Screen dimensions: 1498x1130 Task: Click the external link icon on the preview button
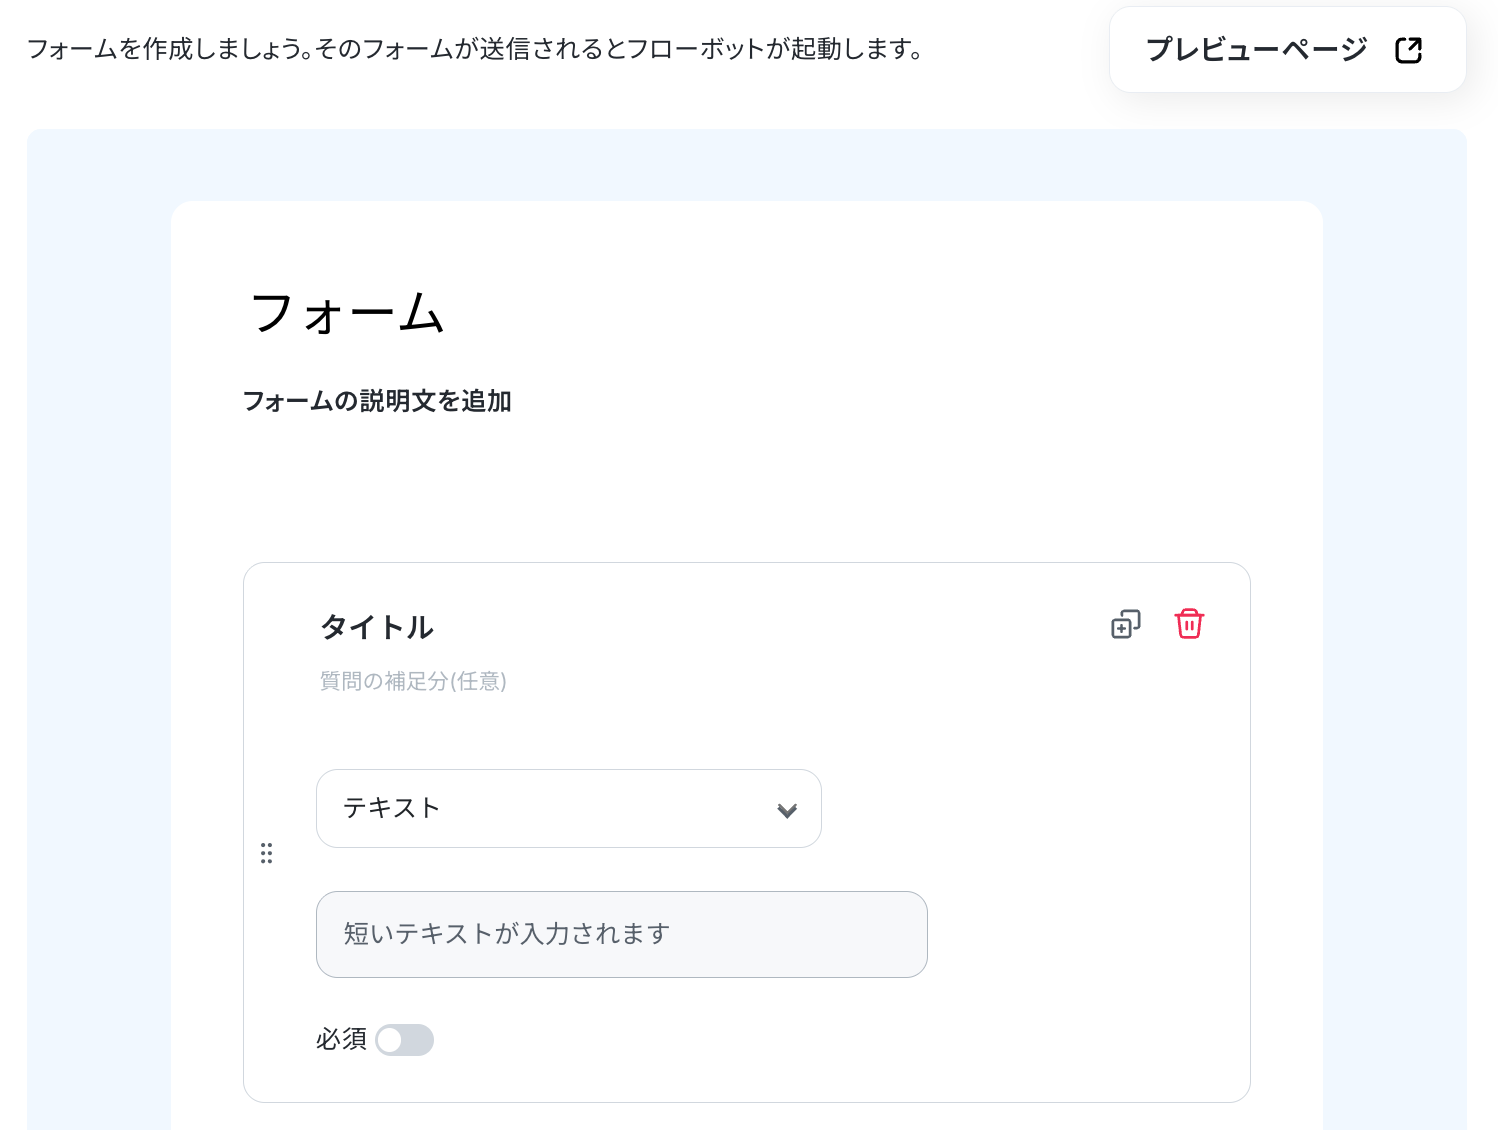click(x=1408, y=50)
